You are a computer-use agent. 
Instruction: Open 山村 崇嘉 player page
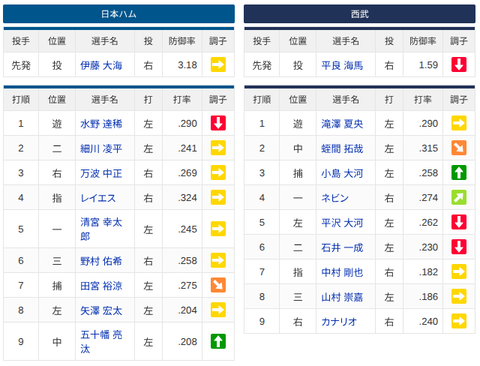tap(342, 297)
